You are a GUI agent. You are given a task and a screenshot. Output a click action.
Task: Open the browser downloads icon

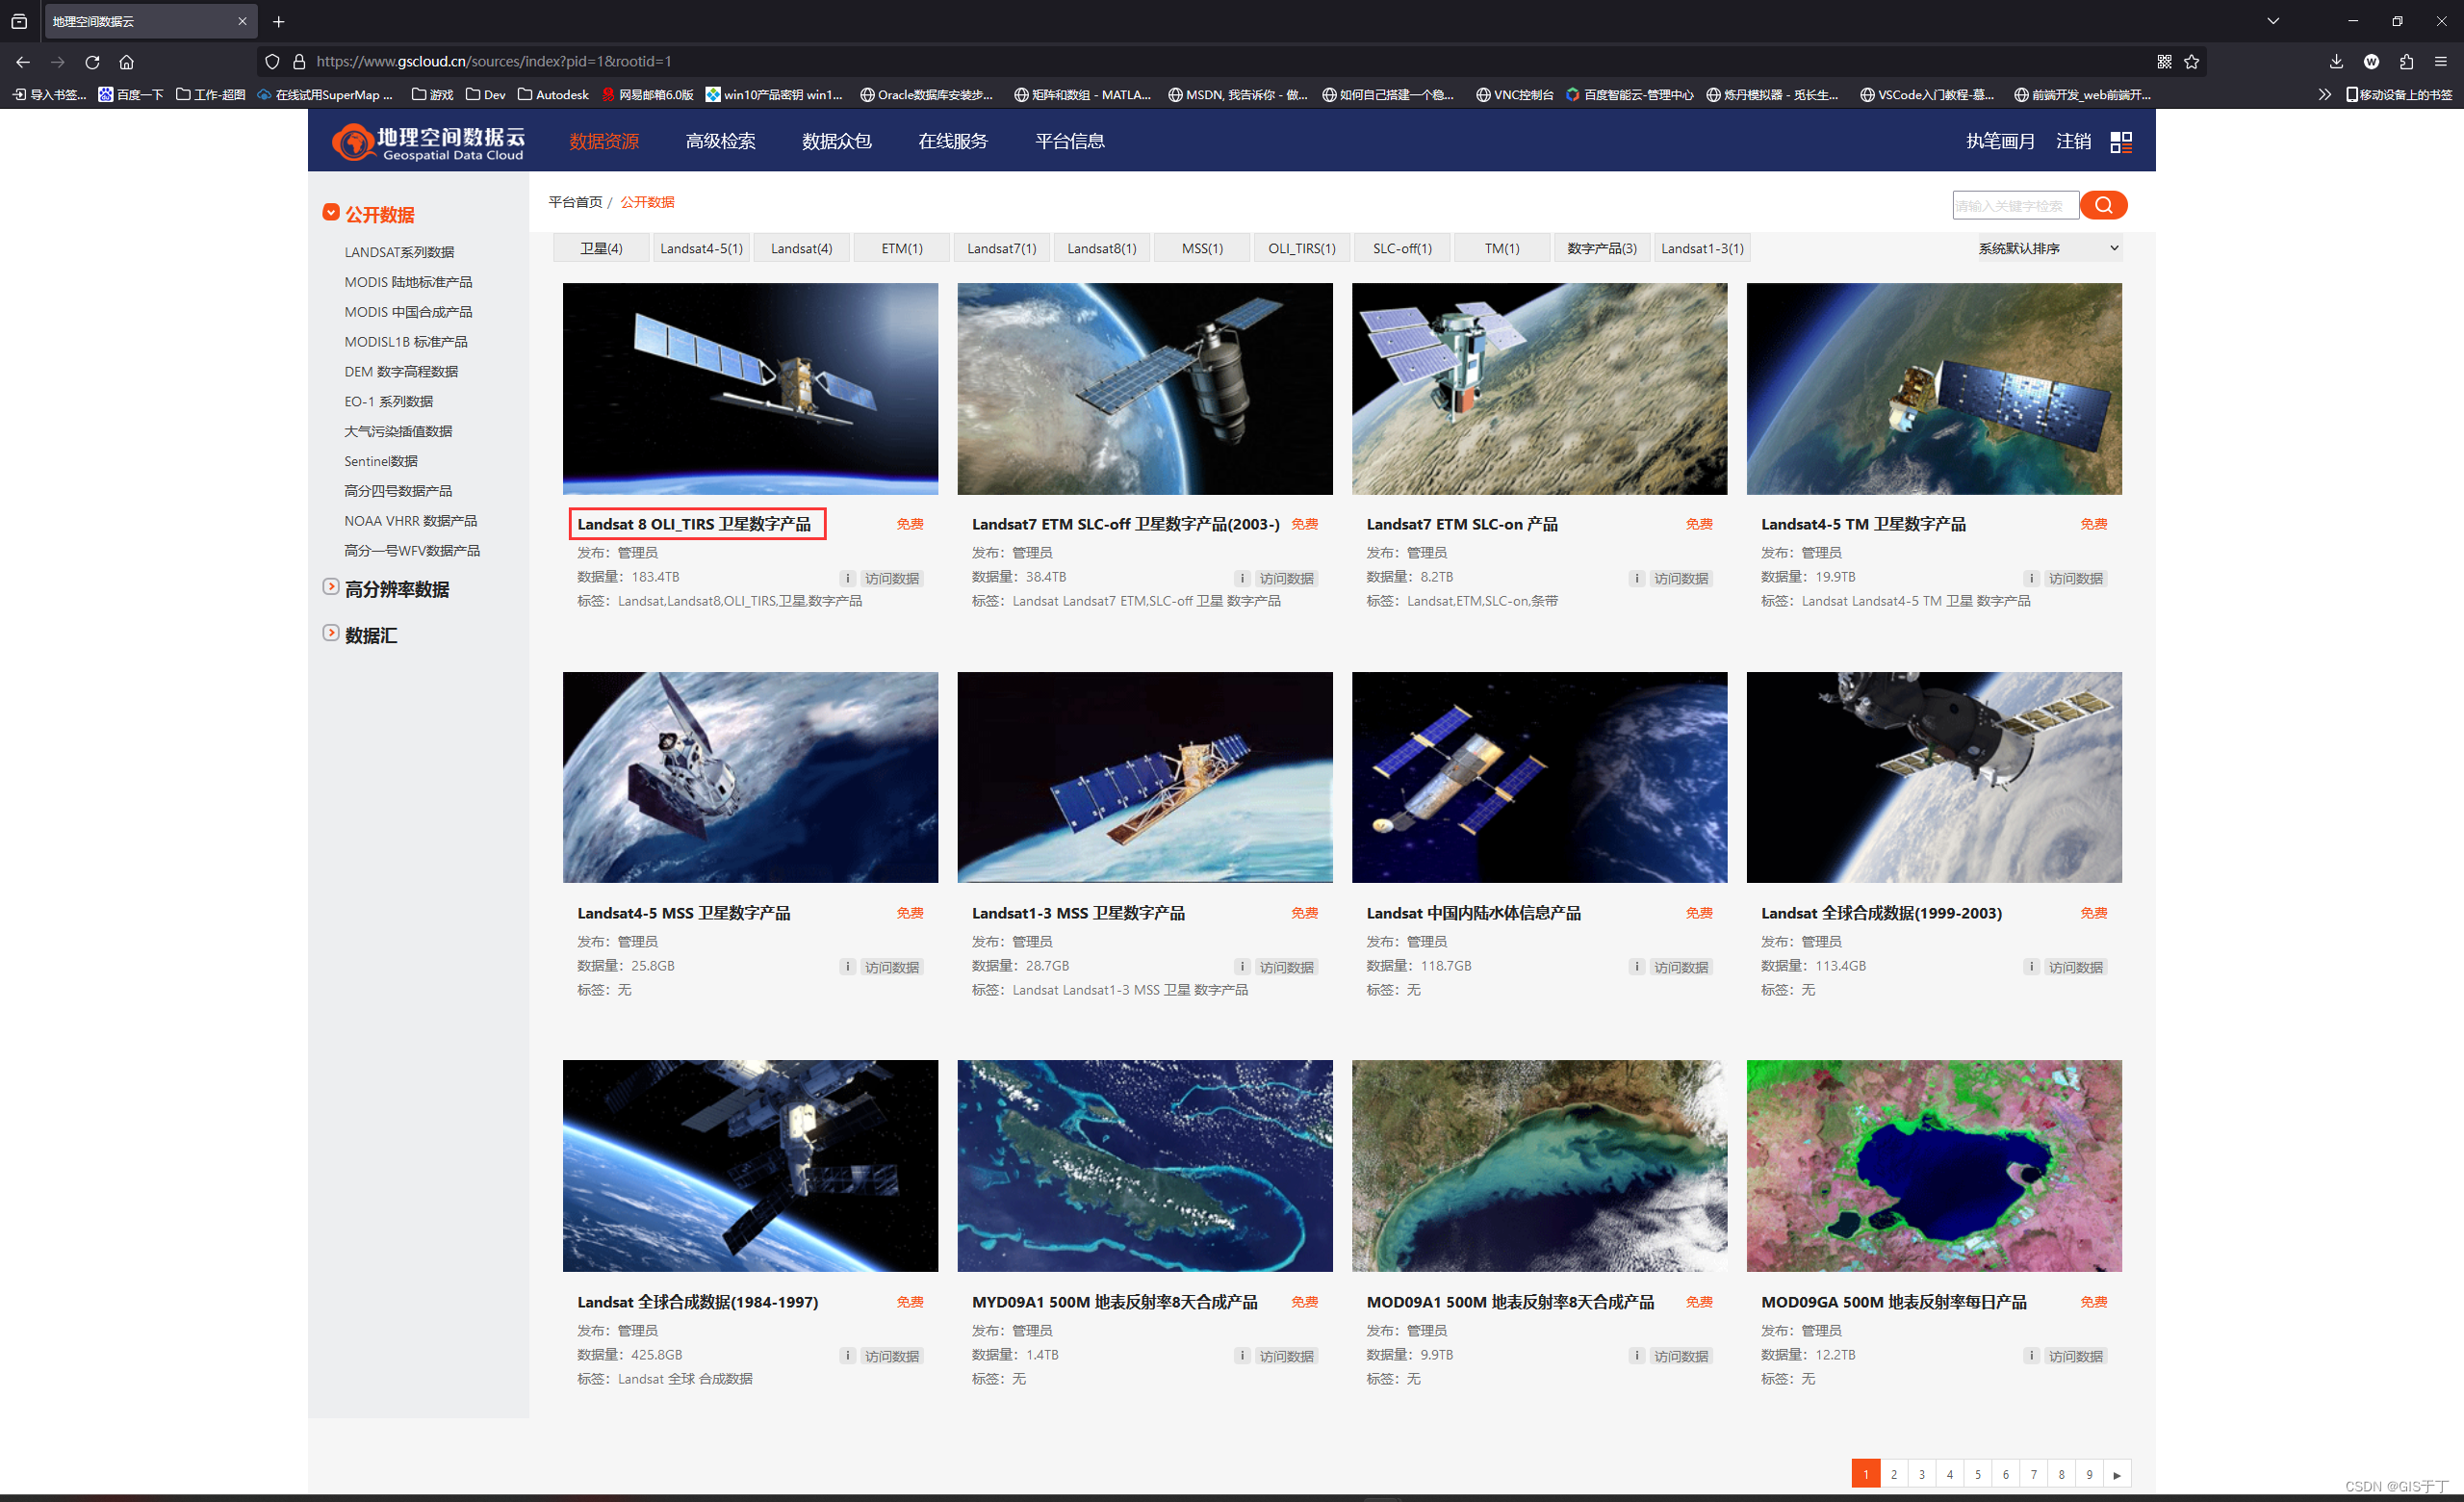(2335, 62)
